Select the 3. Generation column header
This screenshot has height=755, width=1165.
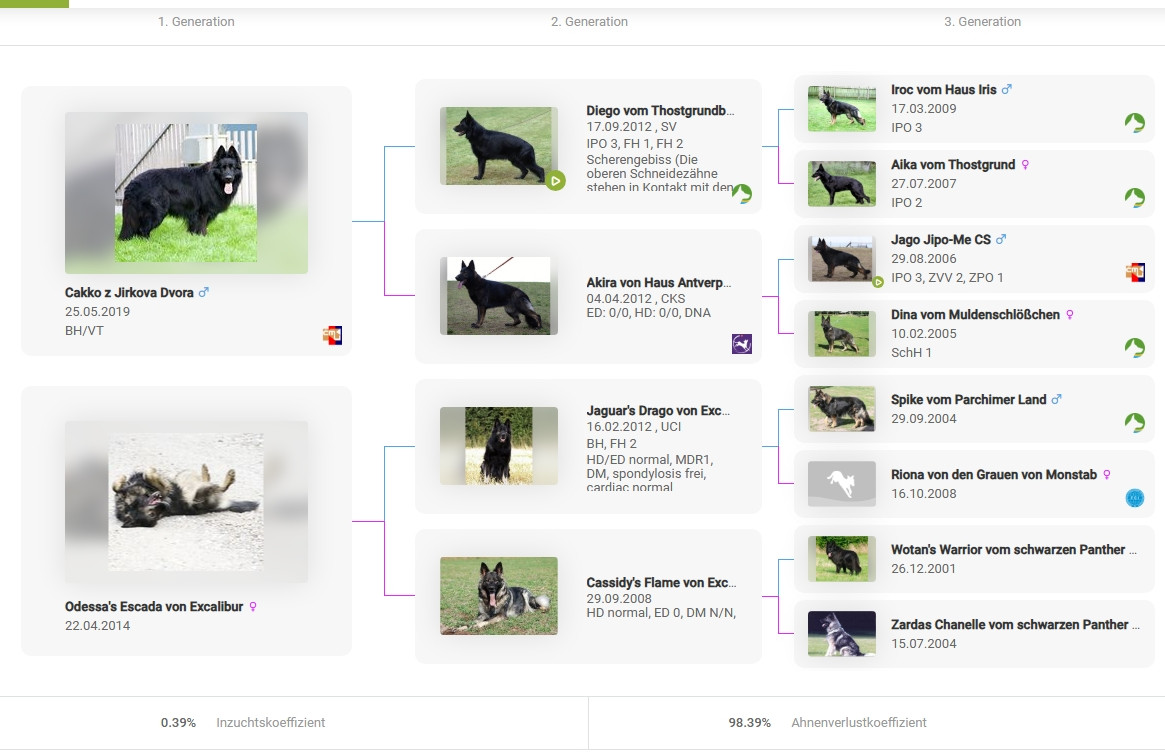tap(982, 22)
